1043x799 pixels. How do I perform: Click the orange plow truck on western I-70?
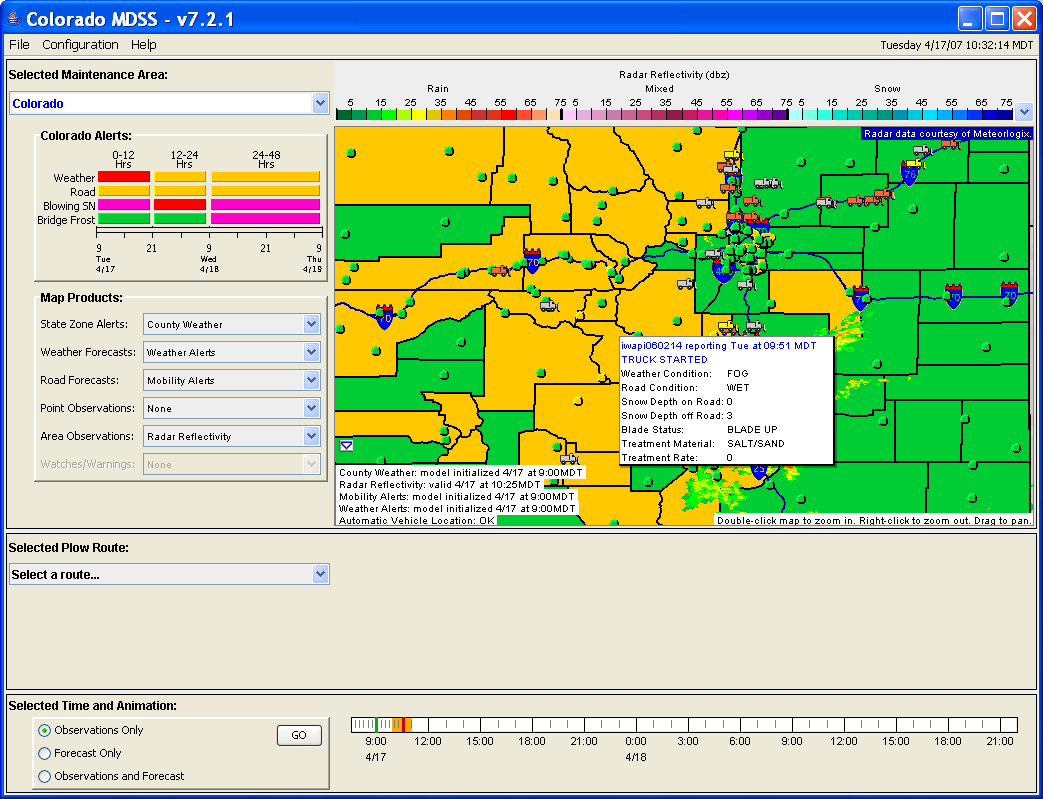tap(499, 270)
